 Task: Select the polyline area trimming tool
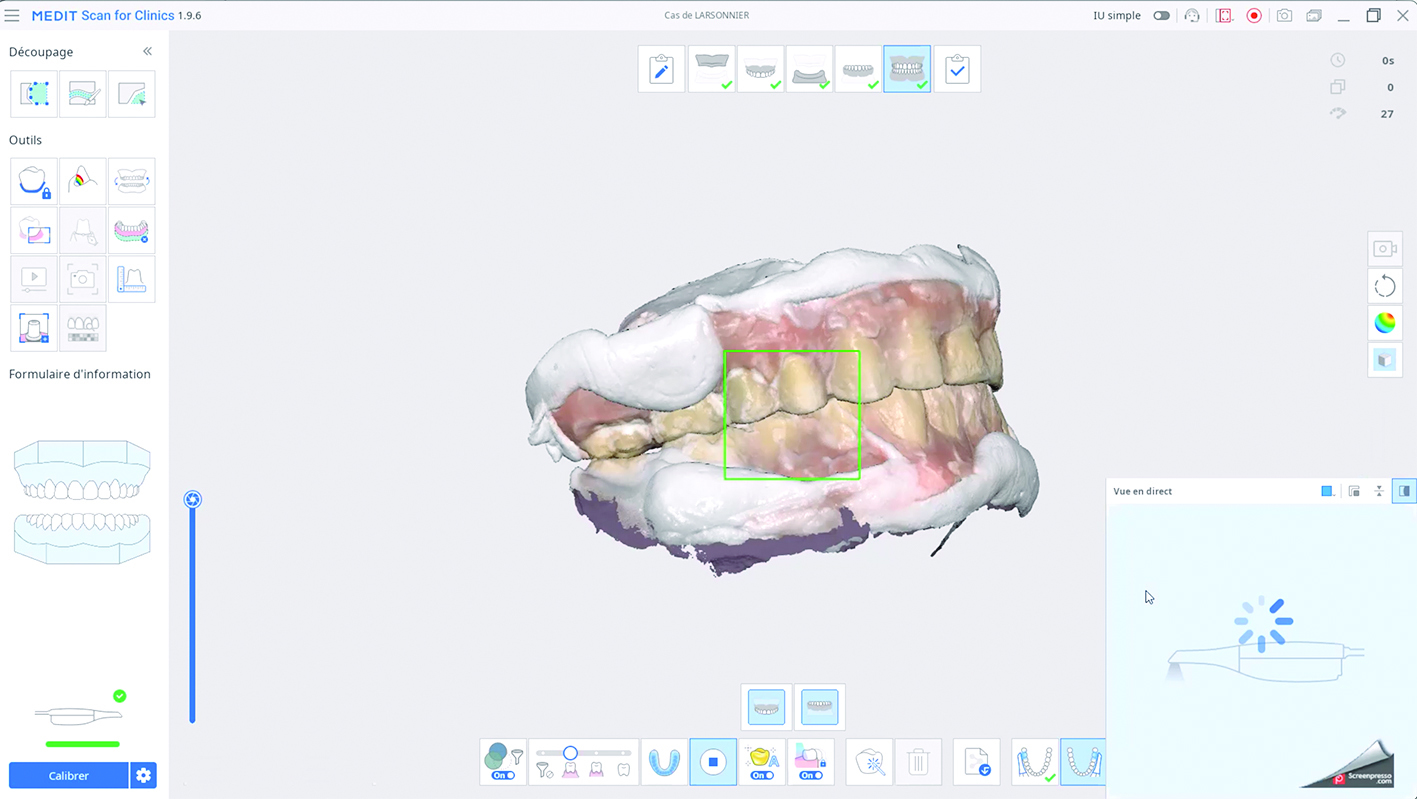(x=33, y=94)
